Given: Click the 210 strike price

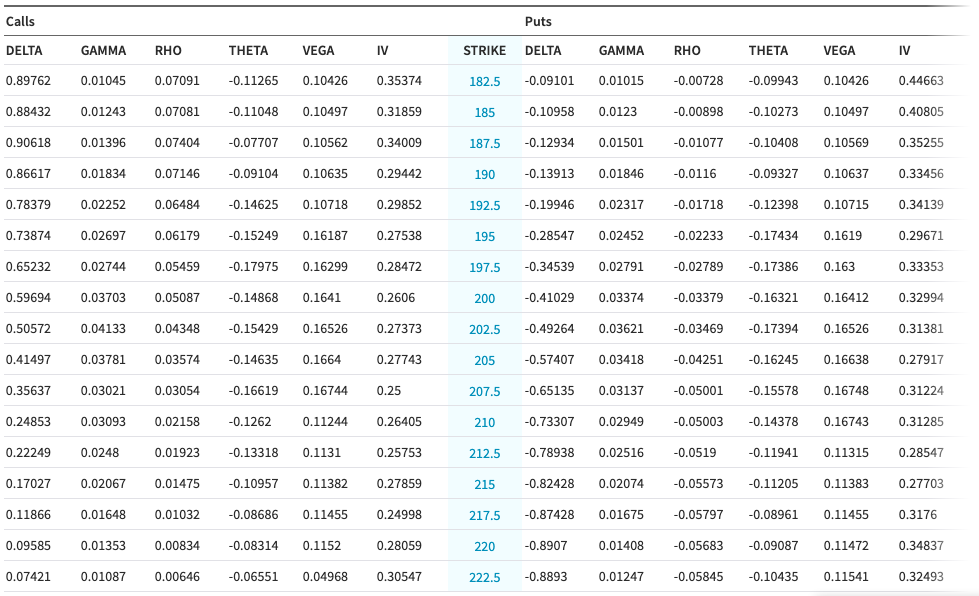Looking at the screenshot, I should tap(485, 422).
